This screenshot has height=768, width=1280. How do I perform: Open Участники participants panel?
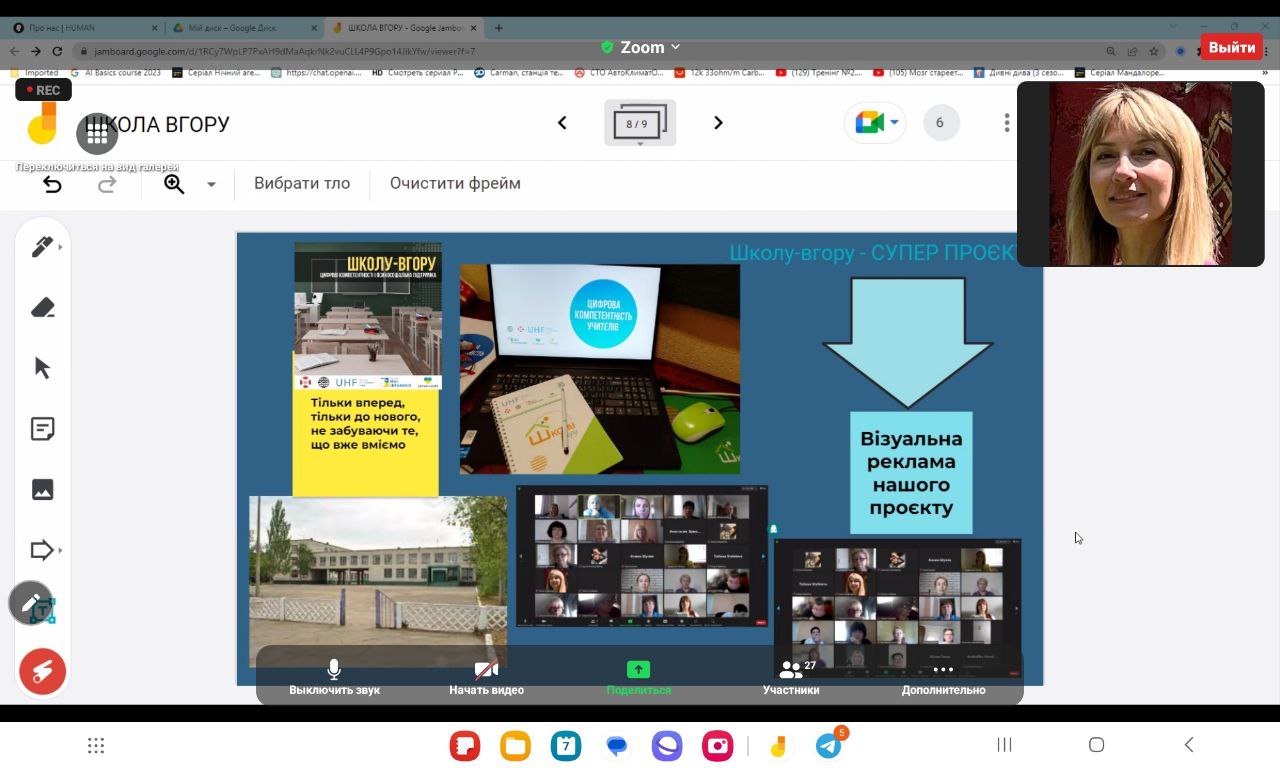[x=791, y=677]
